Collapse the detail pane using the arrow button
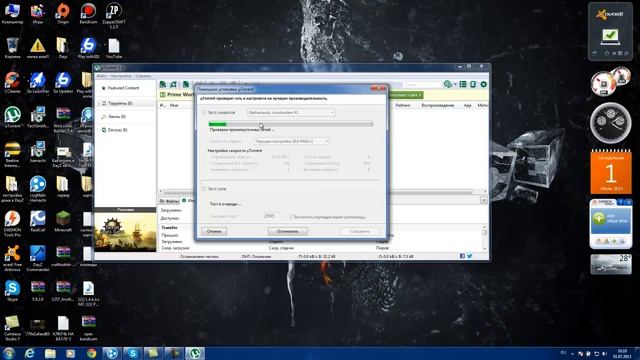Viewport: 640px width, 360px height. click(x=484, y=200)
